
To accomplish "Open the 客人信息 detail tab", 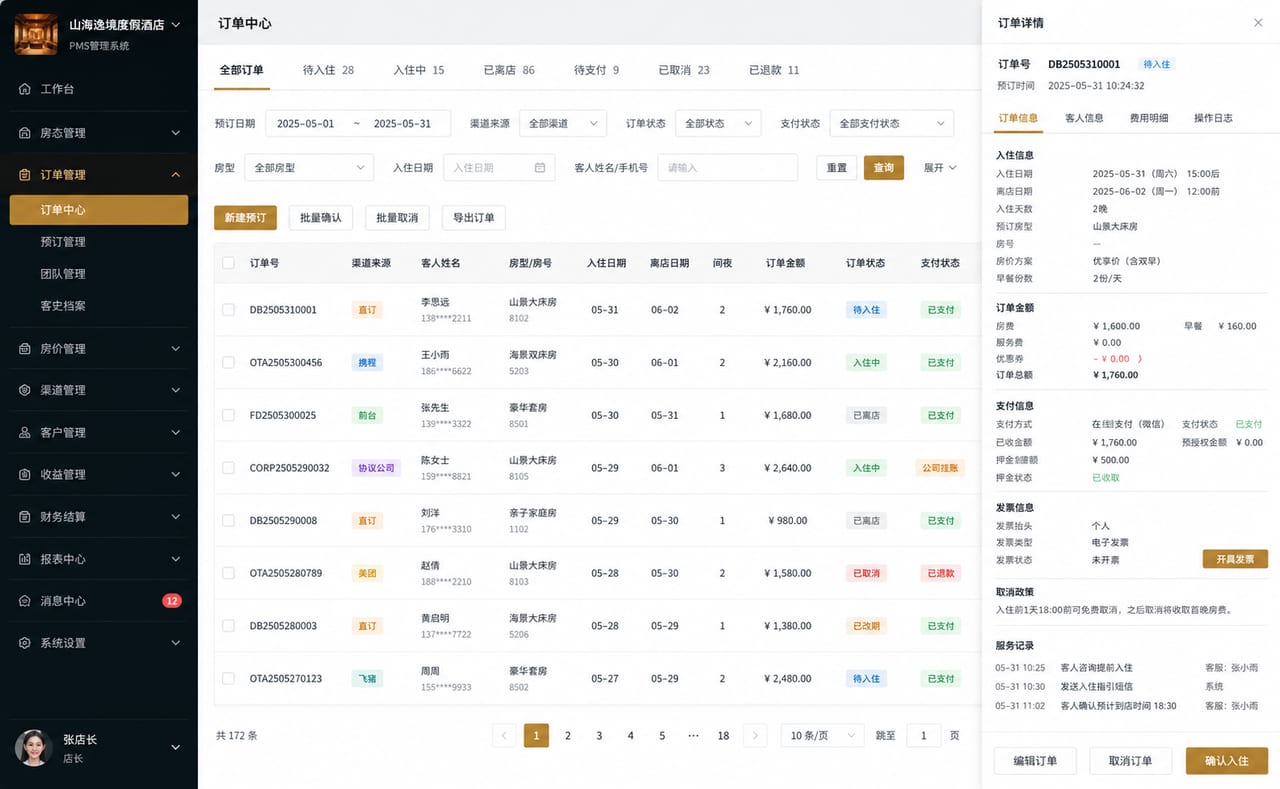I will click(x=1084, y=118).
